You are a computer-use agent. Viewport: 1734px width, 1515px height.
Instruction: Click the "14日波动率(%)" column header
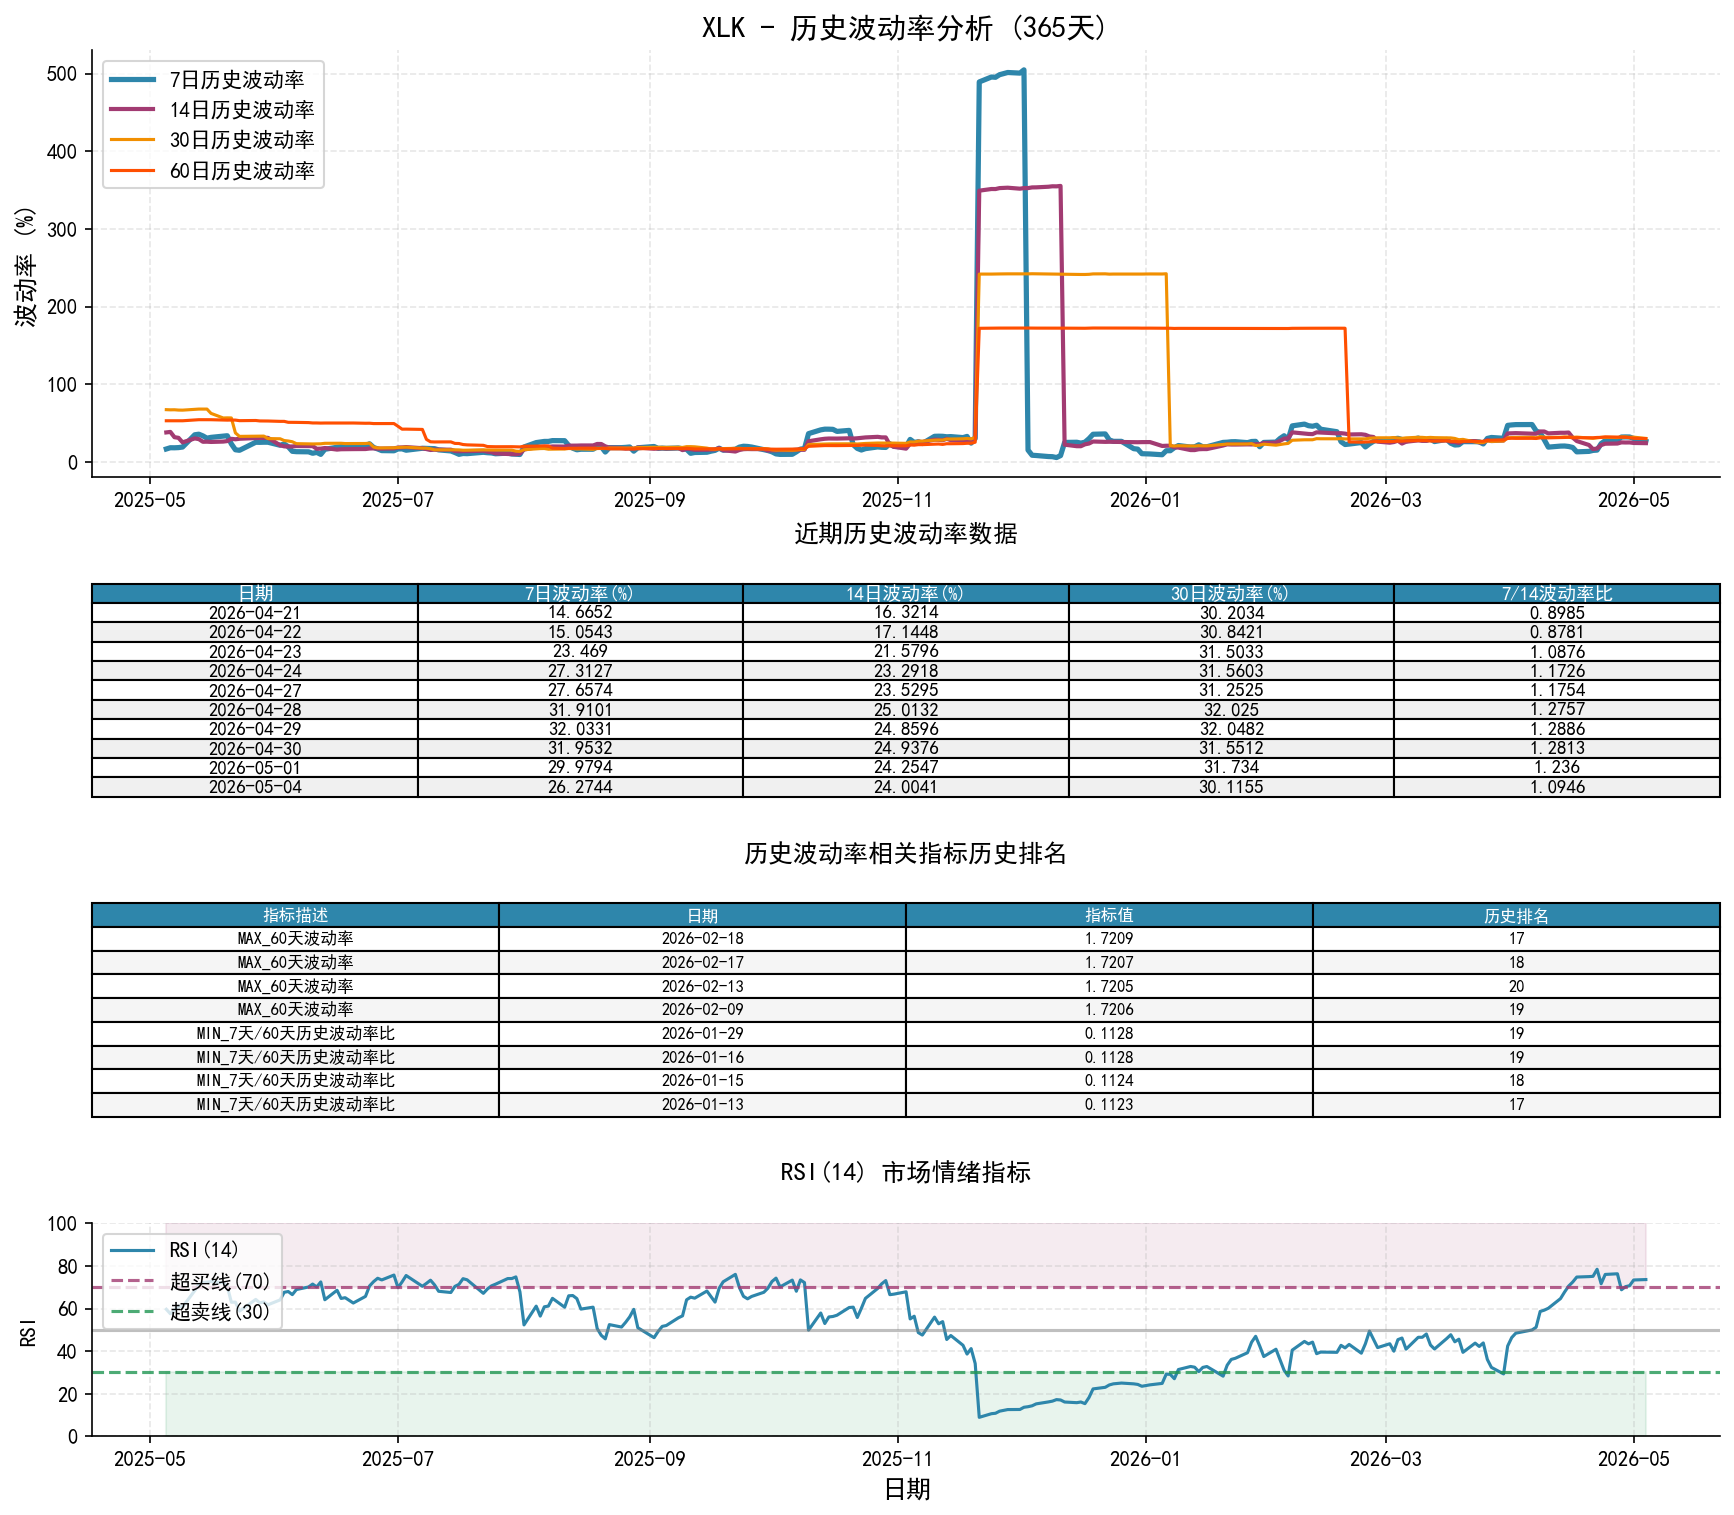906,594
